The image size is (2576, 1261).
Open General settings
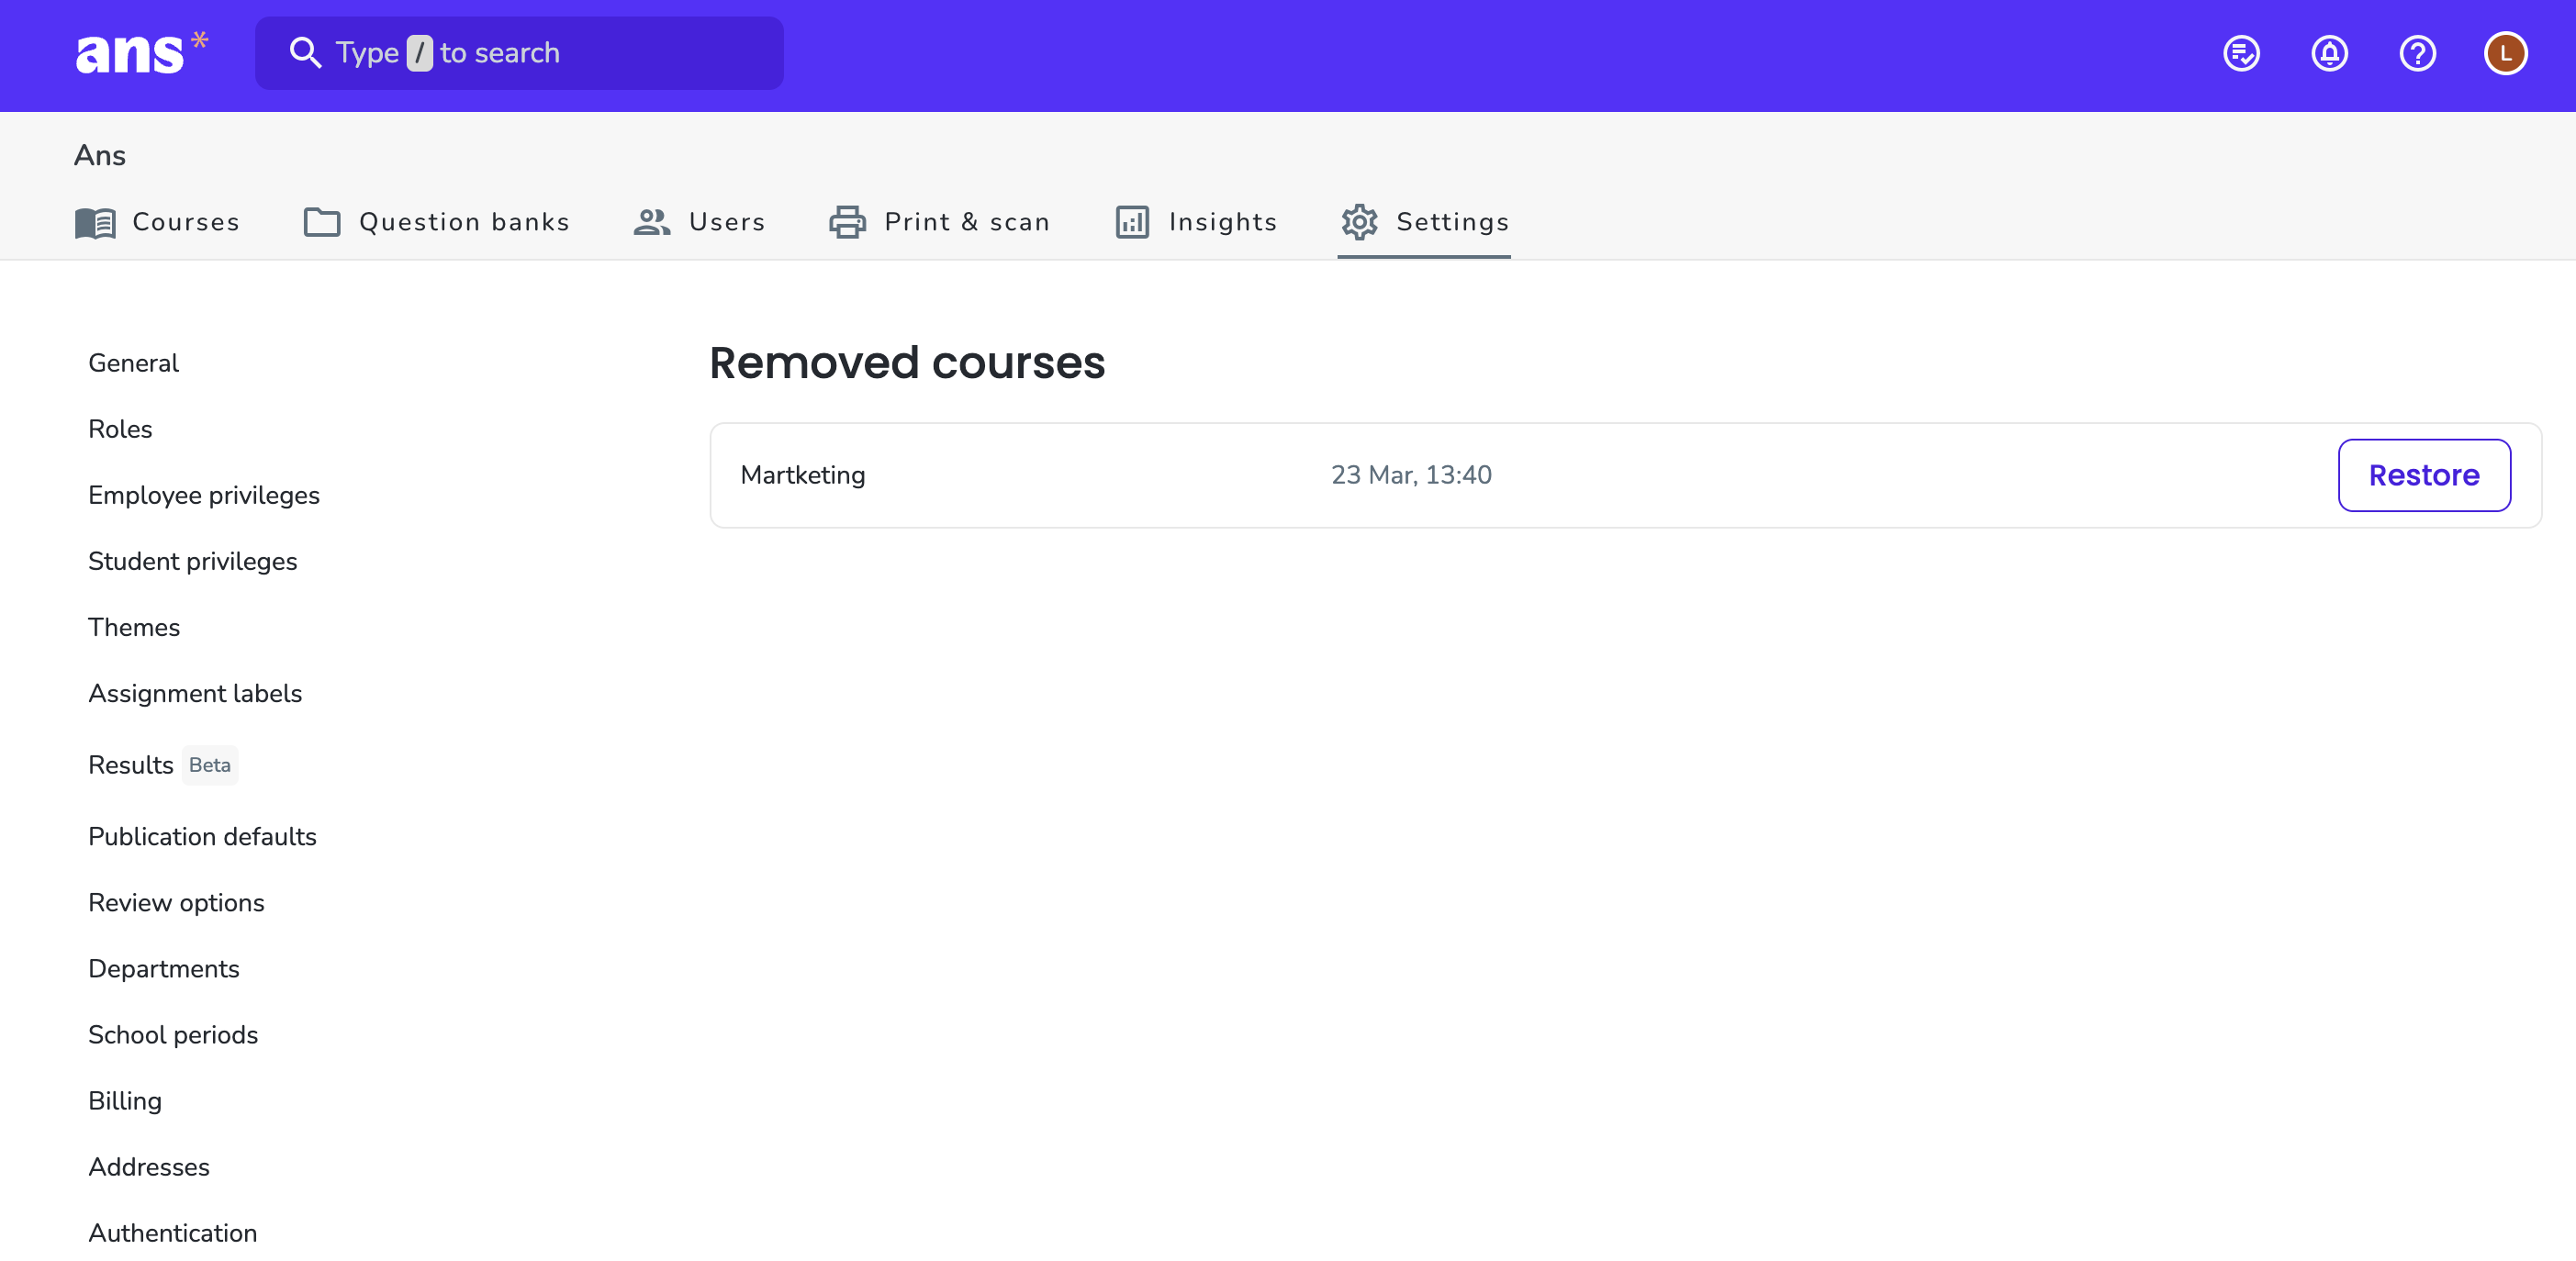pyautogui.click(x=133, y=363)
